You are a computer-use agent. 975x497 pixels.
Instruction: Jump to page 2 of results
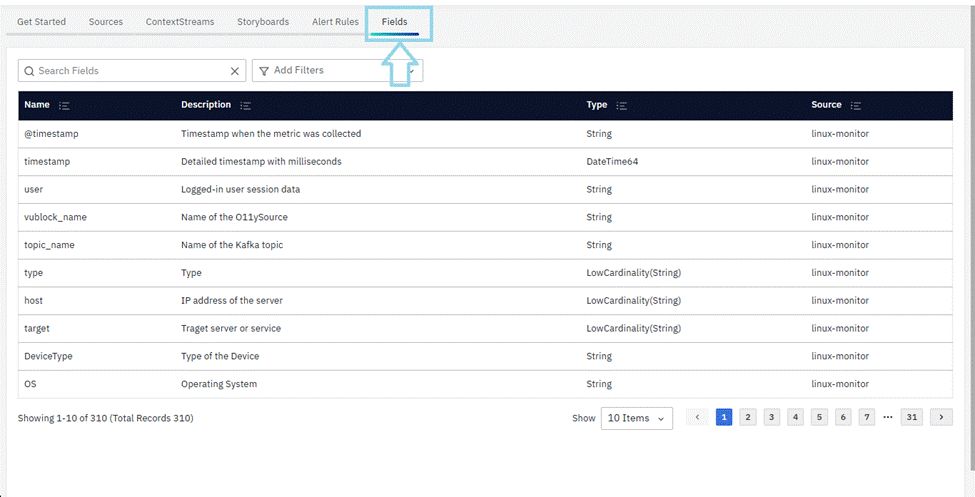[748, 418]
